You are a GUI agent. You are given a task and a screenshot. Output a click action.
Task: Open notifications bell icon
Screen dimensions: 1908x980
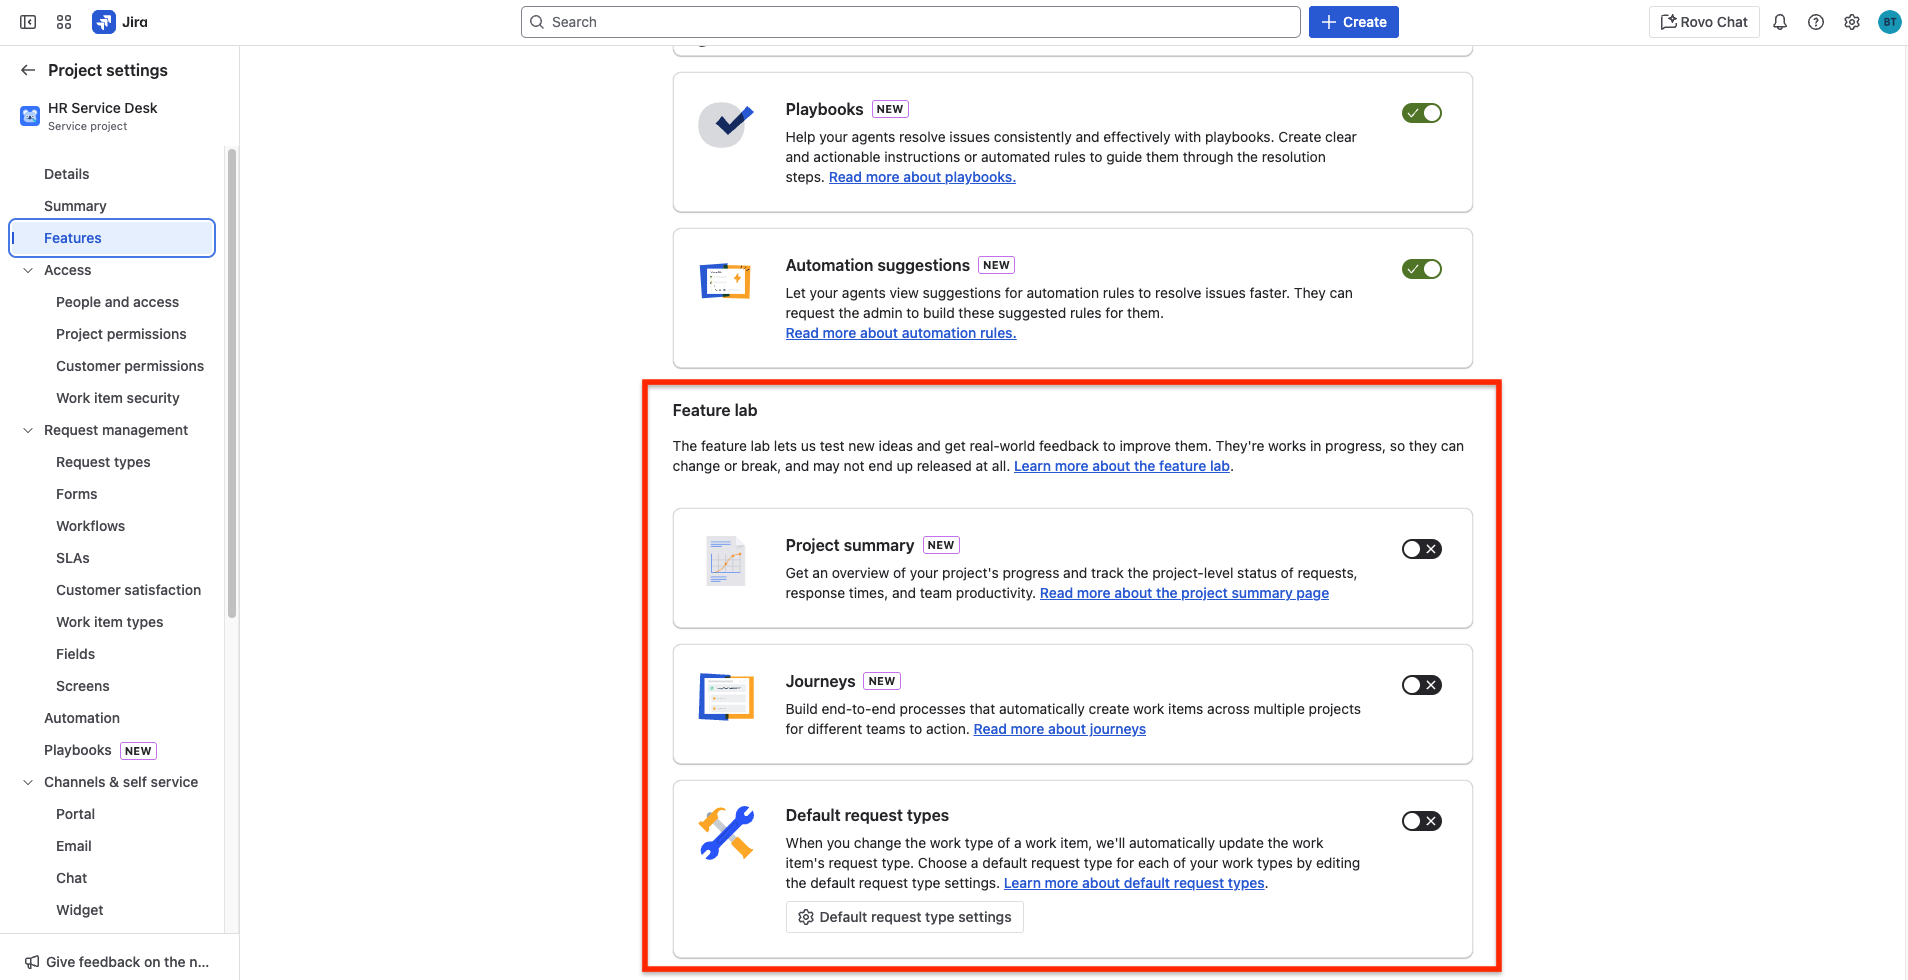(1780, 22)
